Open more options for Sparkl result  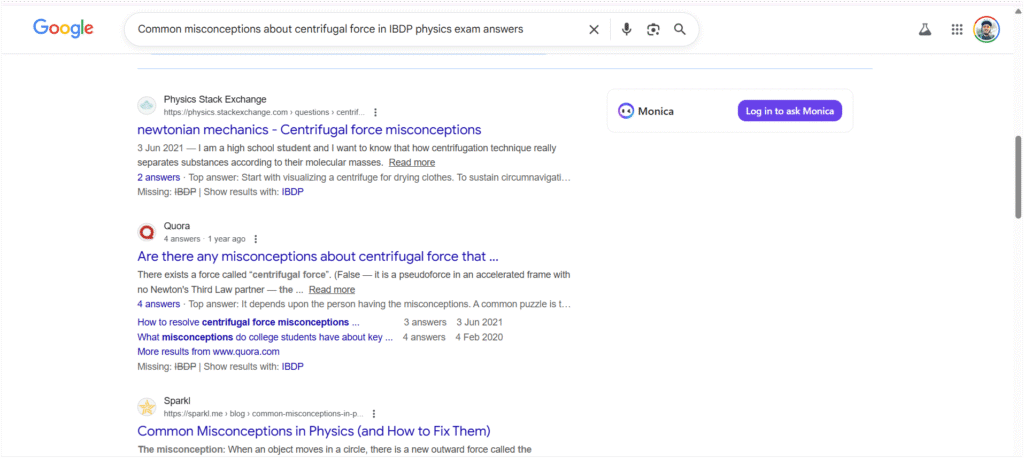374,413
